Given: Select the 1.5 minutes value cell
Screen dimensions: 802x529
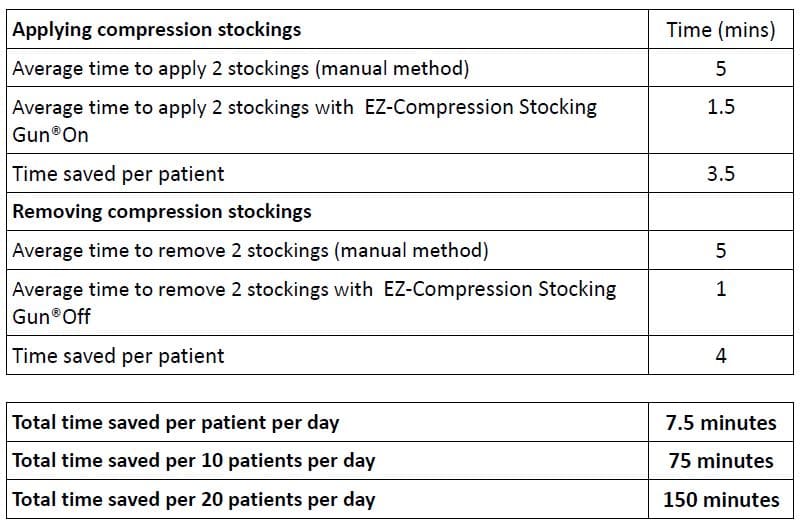Looking at the screenshot, I should (x=720, y=107).
